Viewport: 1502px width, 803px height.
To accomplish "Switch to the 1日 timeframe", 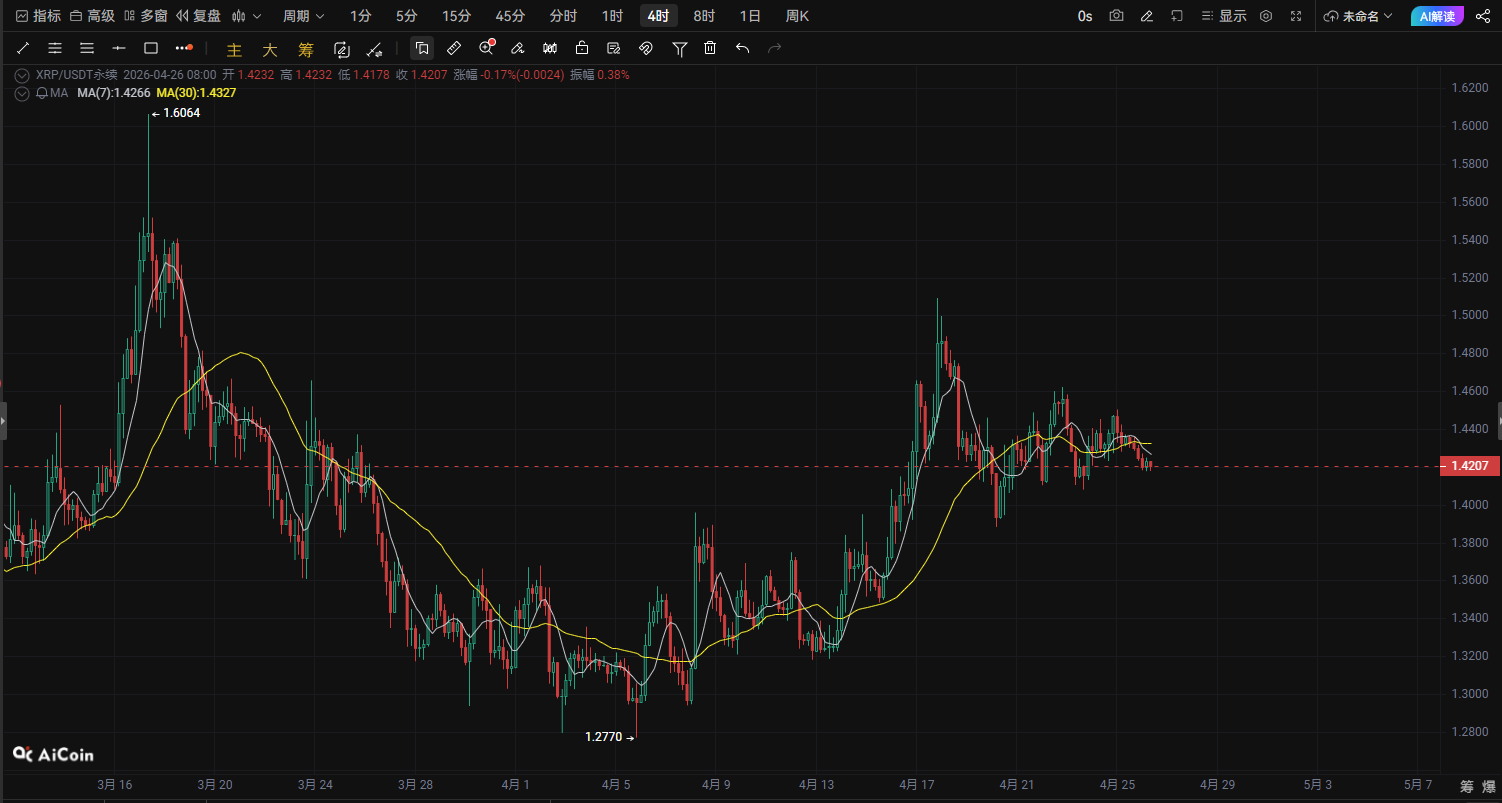I will [750, 16].
